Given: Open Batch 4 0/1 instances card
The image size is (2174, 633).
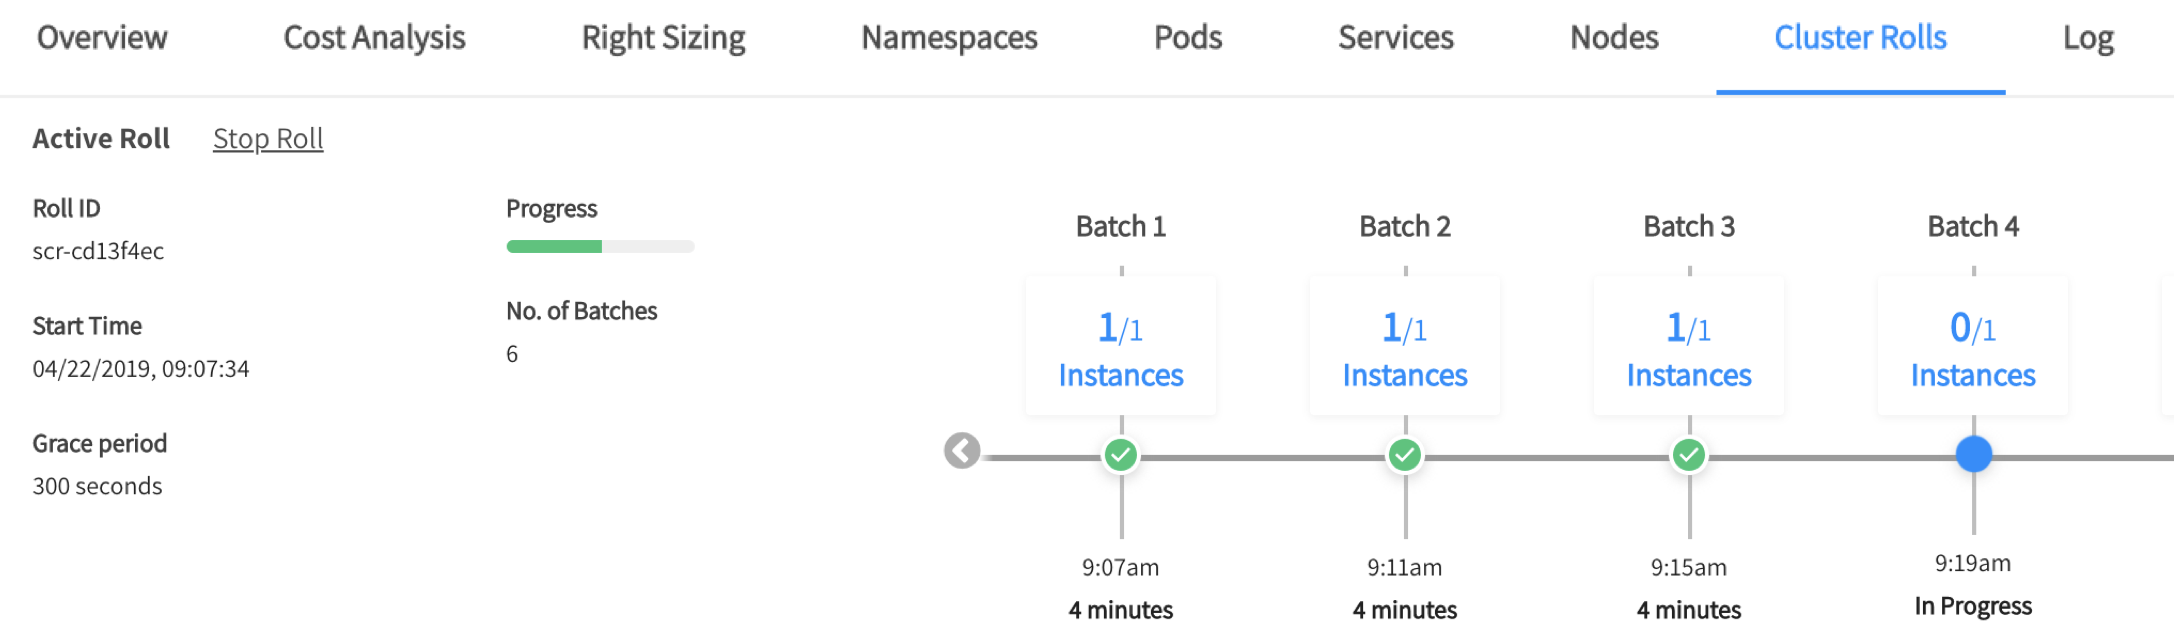Looking at the screenshot, I should point(1973,347).
